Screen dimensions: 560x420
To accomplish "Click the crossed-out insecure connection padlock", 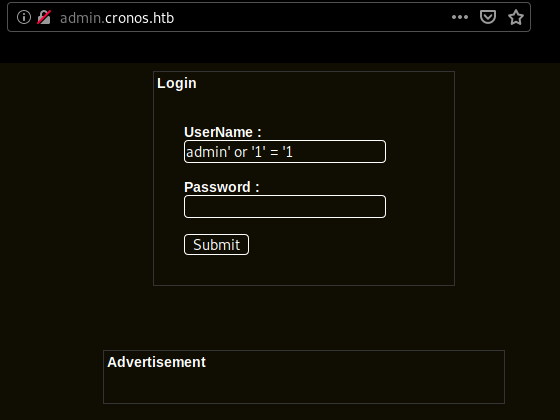I will (44, 17).
